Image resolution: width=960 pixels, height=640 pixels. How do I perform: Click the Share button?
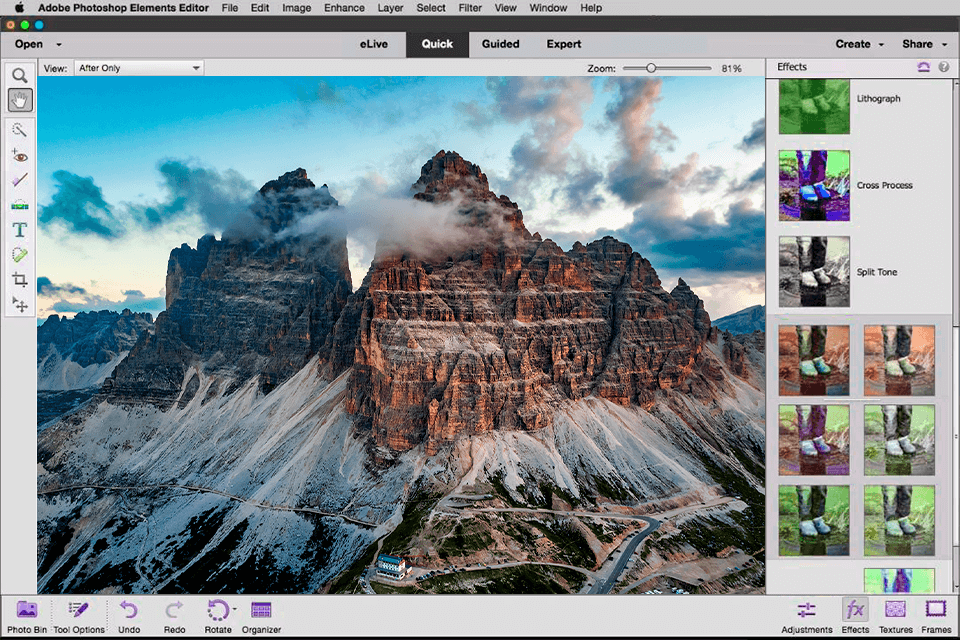click(917, 44)
